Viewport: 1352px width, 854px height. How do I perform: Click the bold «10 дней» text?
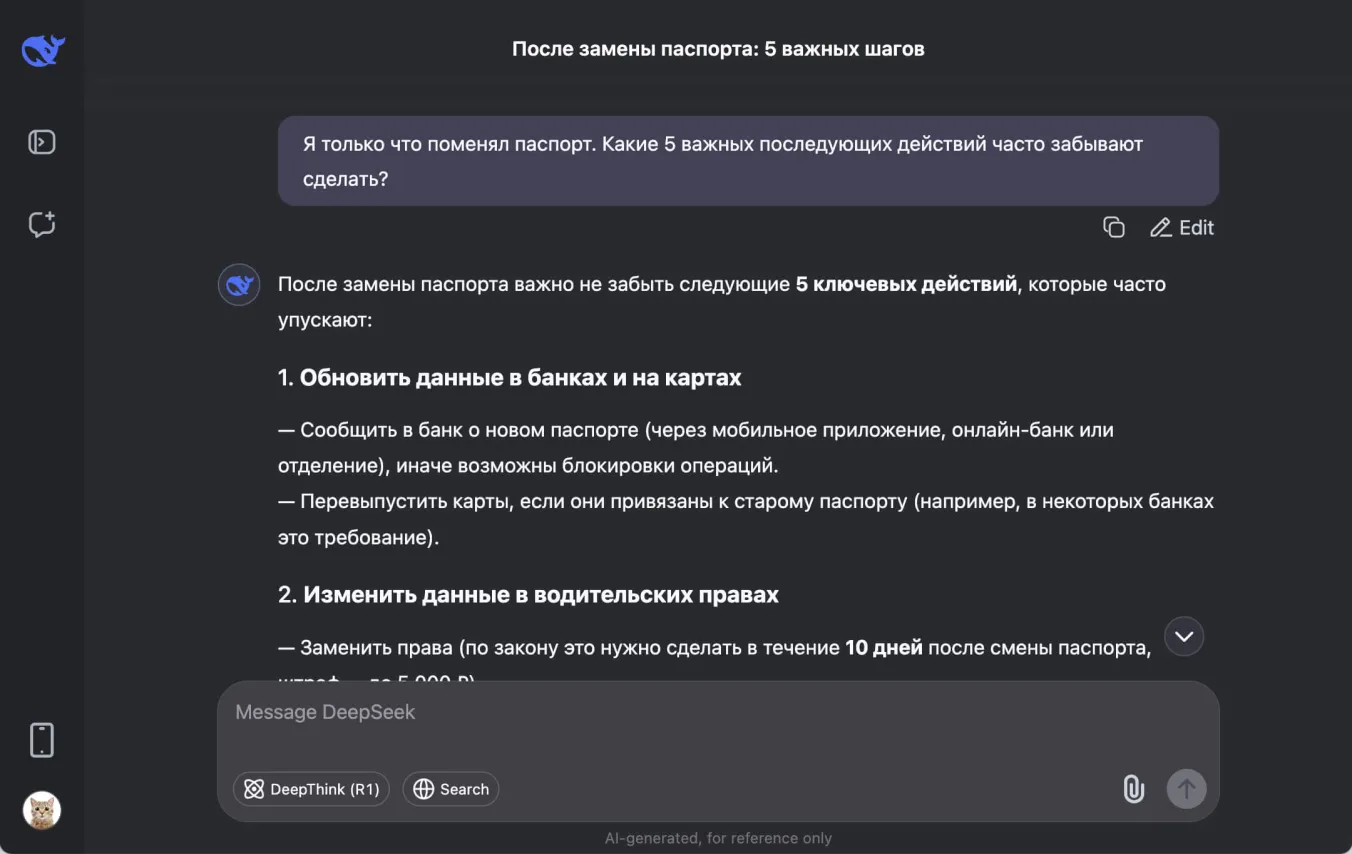point(883,648)
